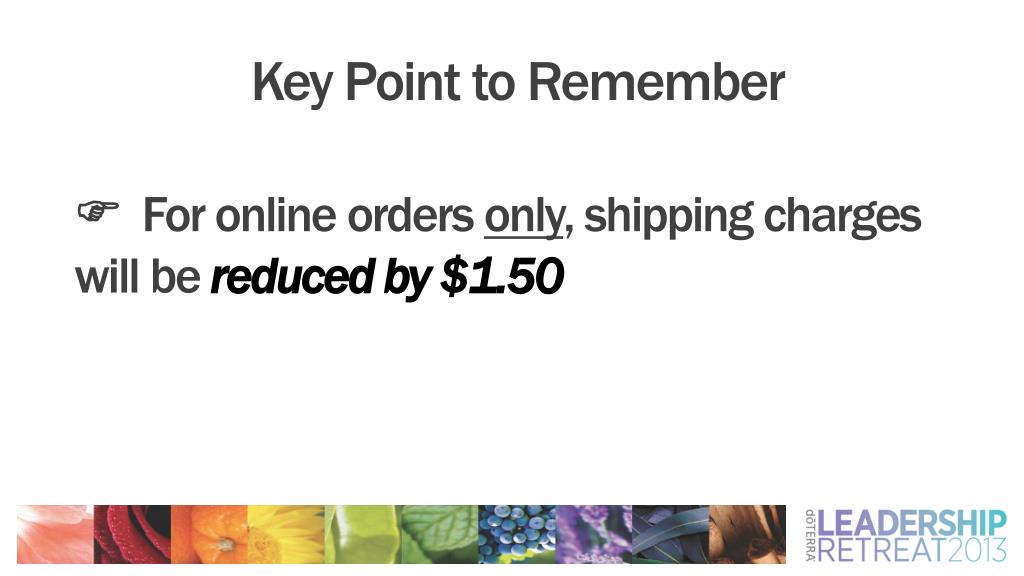Click the RETREAT logo text

click(x=882, y=551)
